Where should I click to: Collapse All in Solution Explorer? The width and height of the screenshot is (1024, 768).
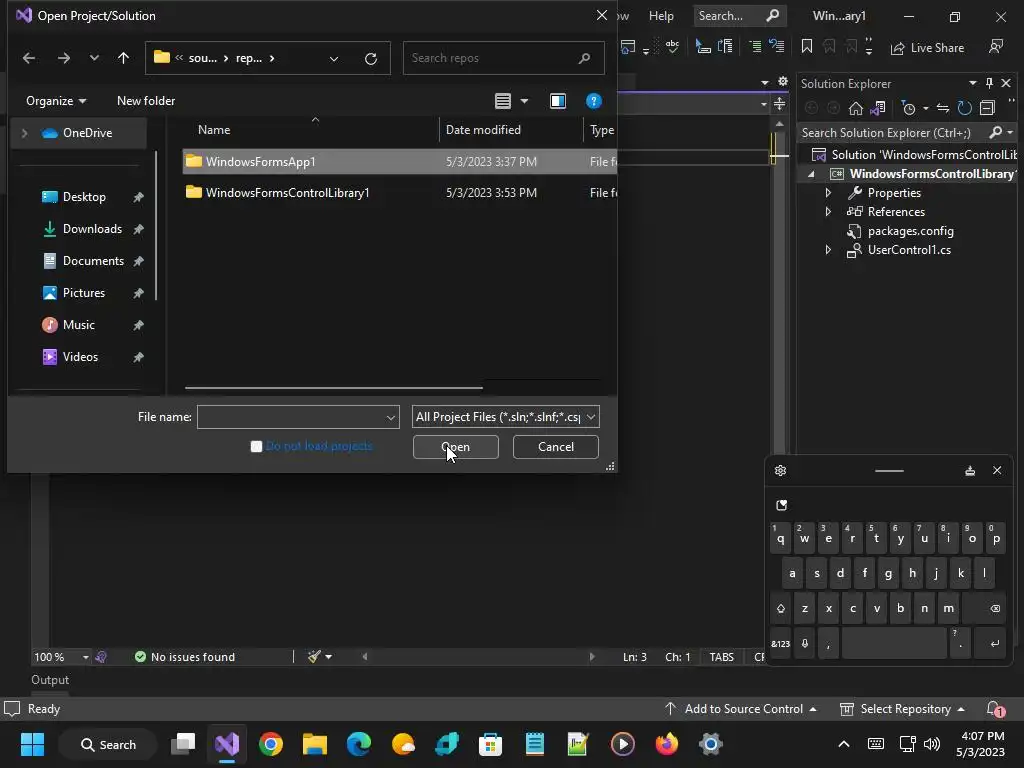pos(987,108)
